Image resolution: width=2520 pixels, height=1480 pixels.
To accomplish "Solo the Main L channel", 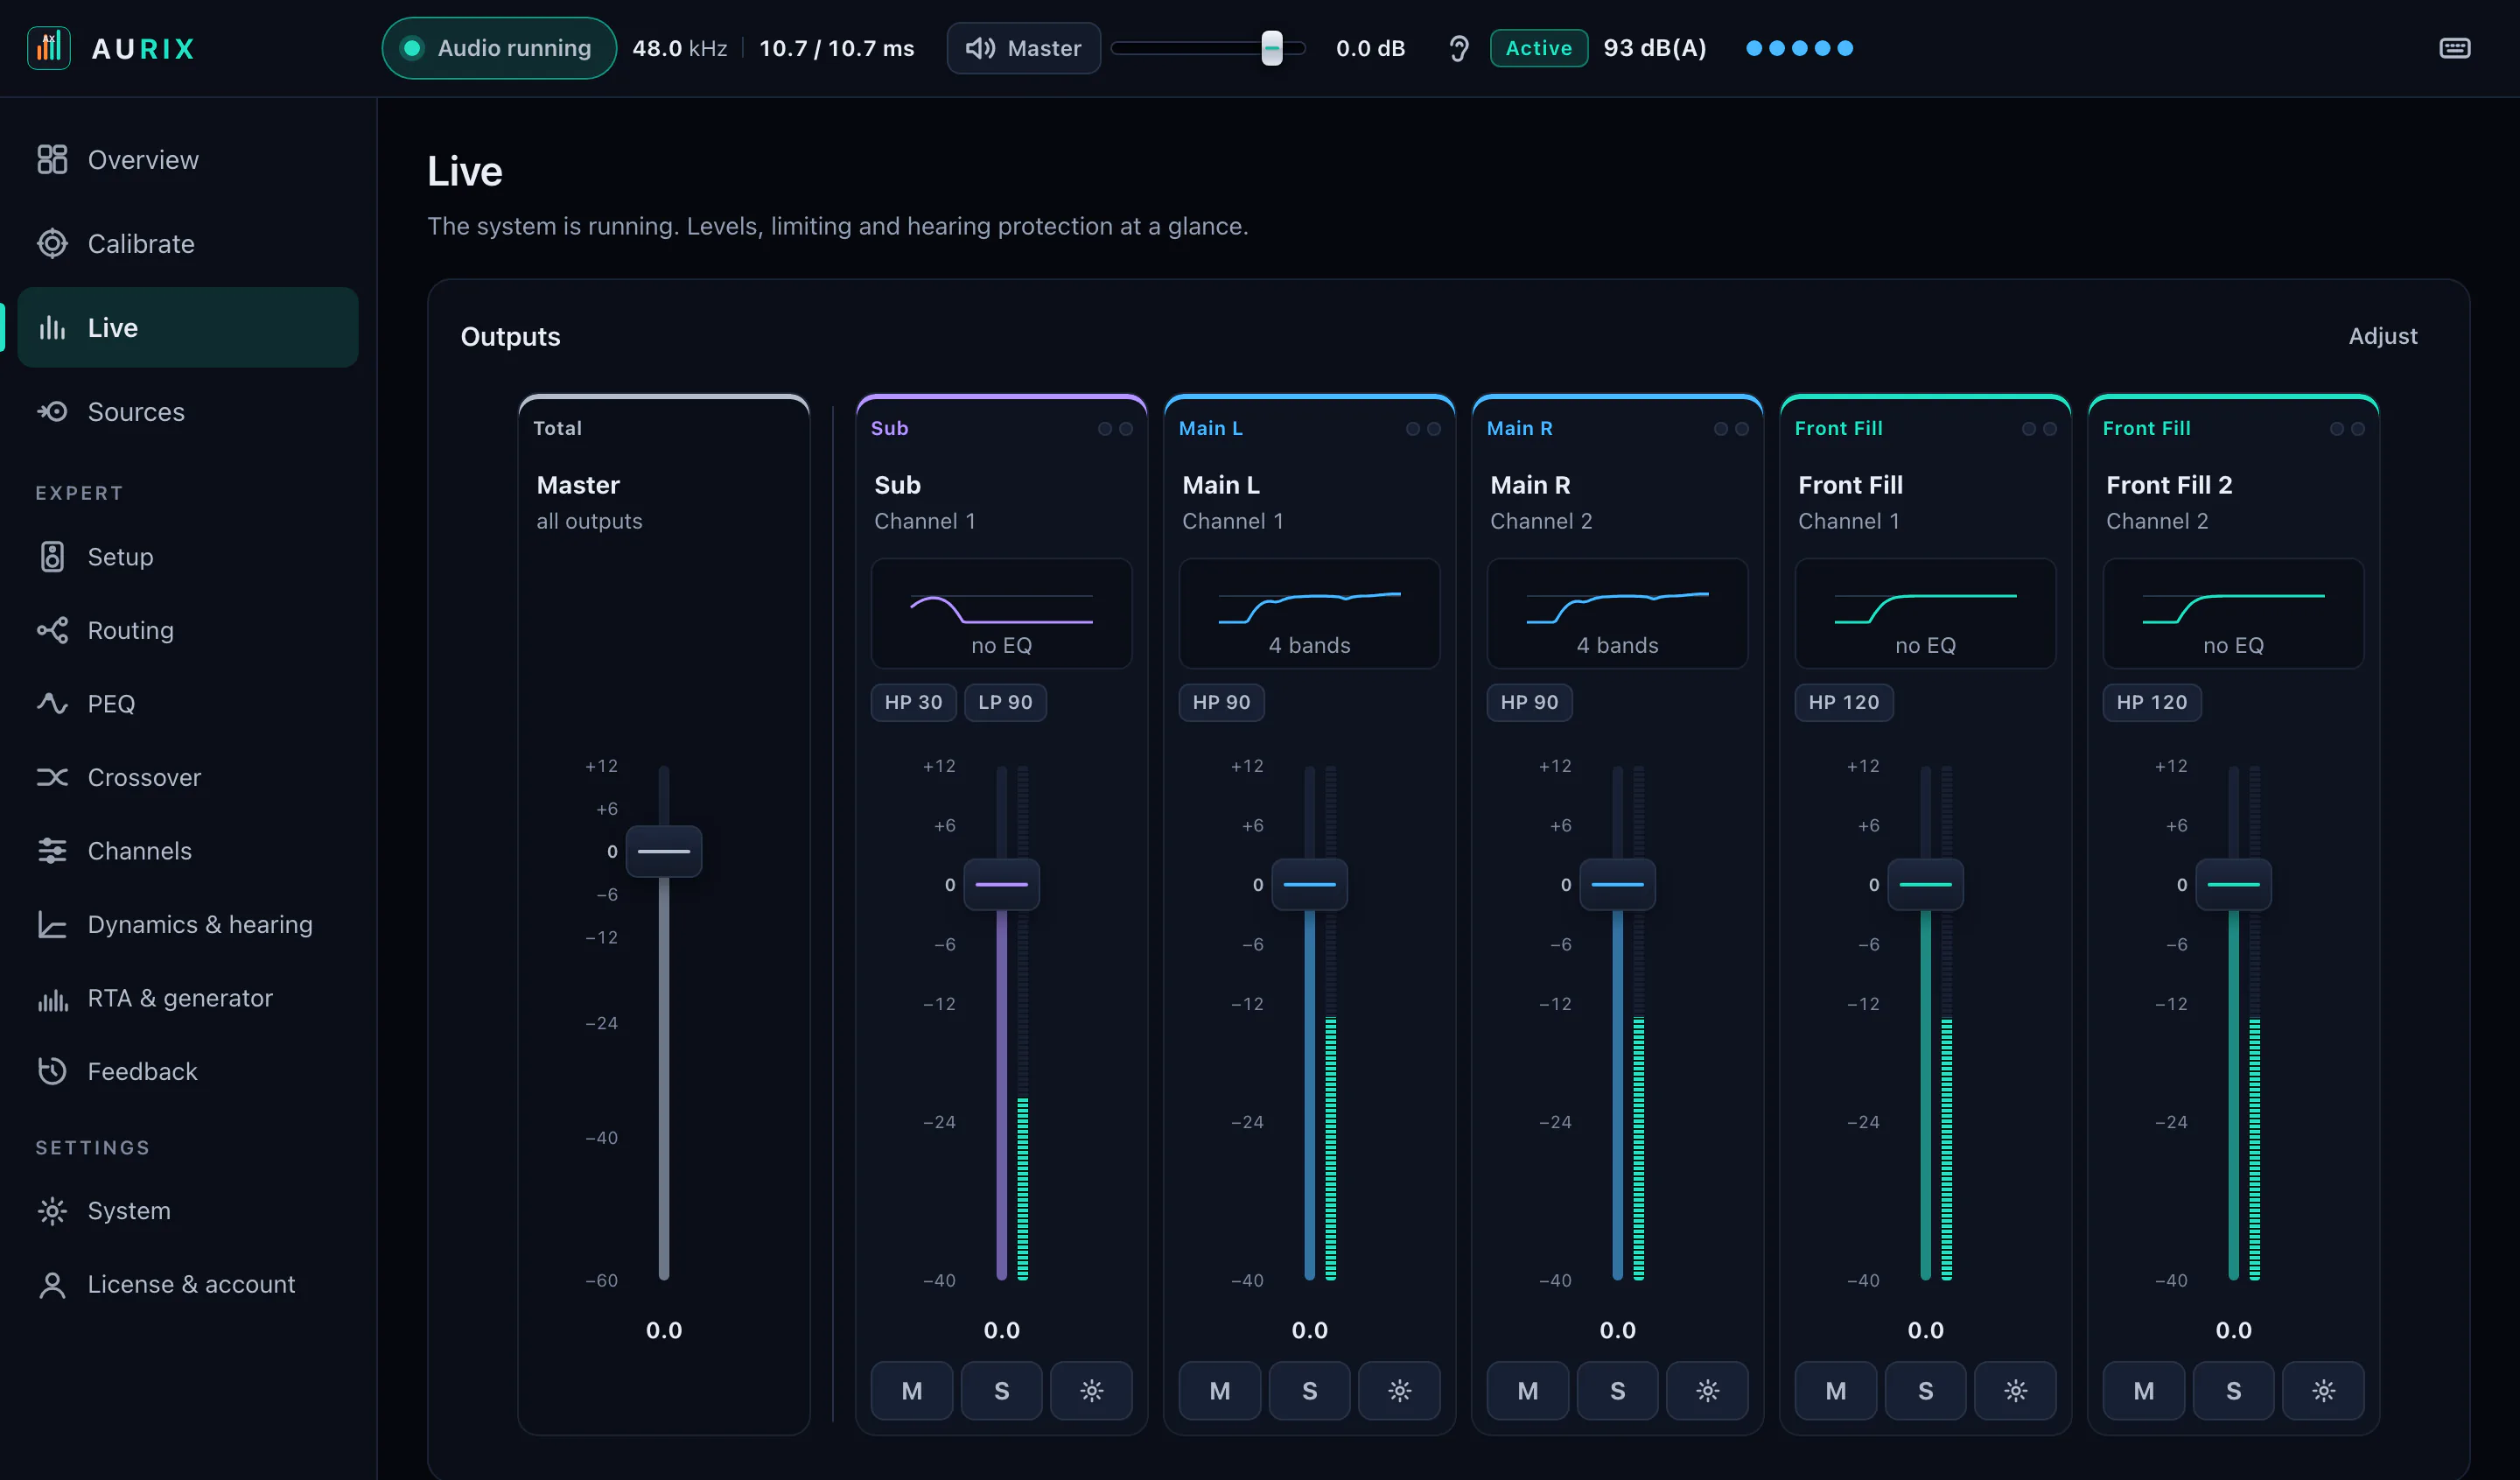I will (1309, 1390).
